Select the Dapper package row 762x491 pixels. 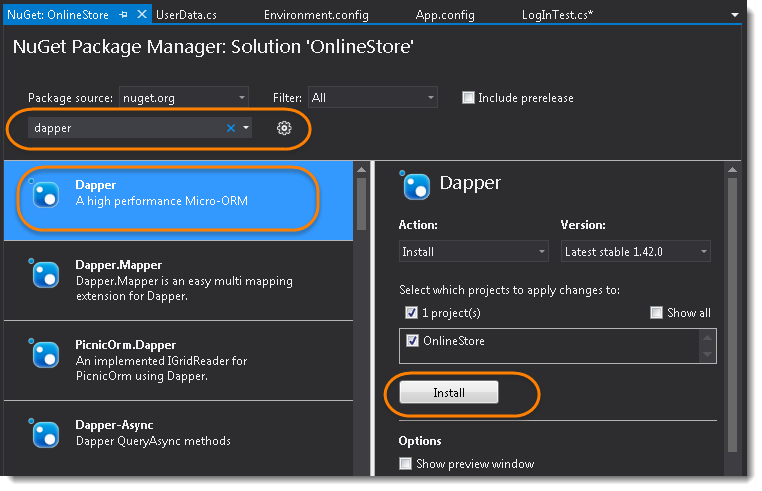coord(178,200)
